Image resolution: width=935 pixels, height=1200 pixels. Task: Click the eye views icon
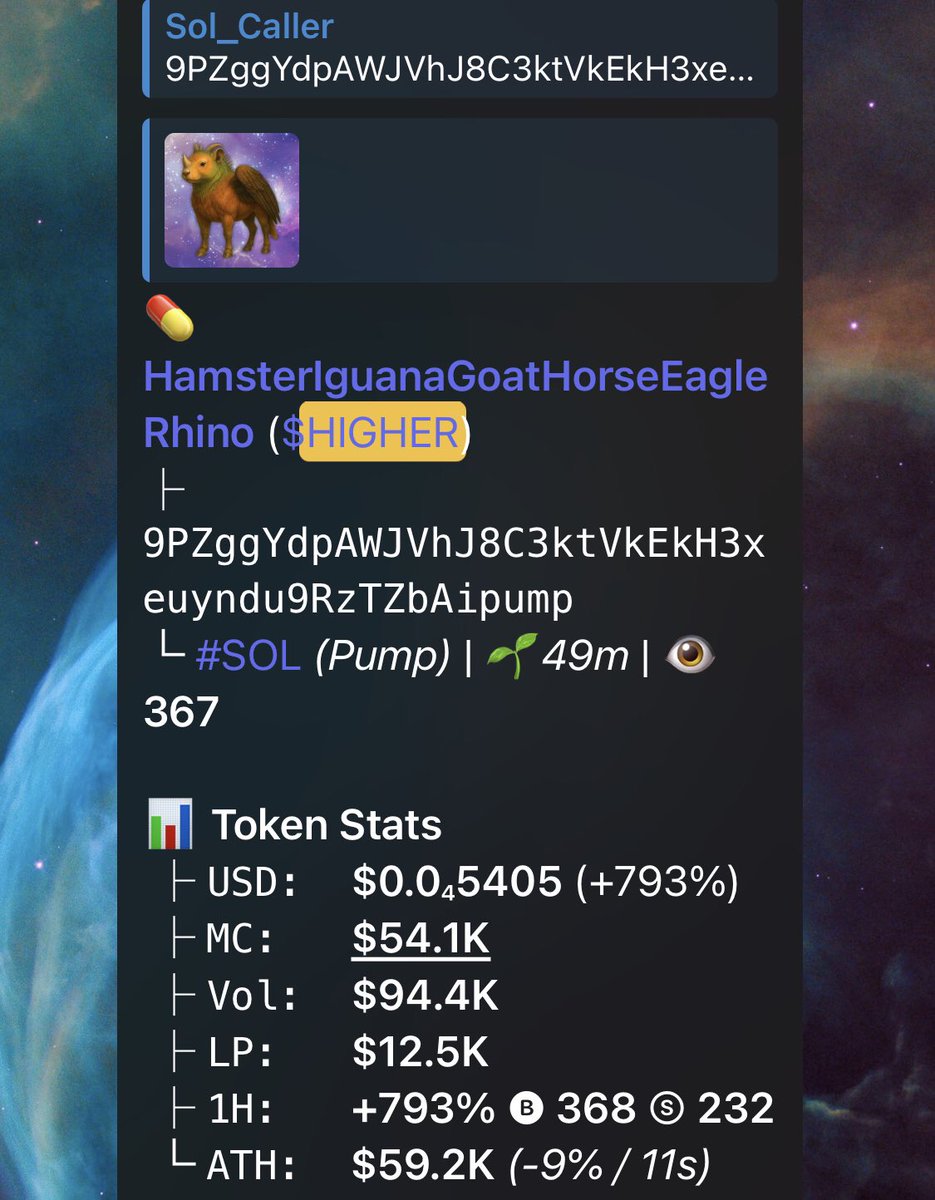point(690,656)
